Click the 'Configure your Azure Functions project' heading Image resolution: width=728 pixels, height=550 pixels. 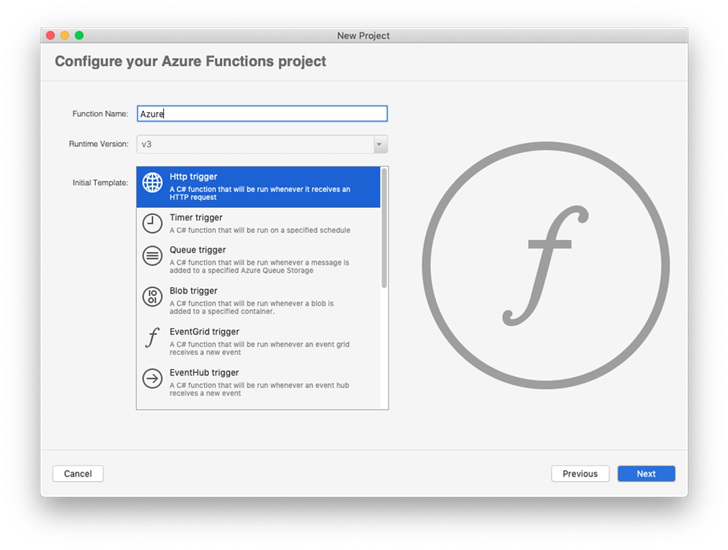[190, 61]
